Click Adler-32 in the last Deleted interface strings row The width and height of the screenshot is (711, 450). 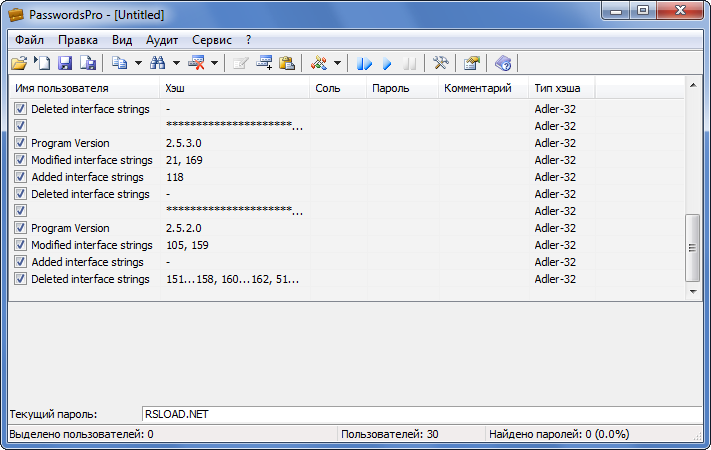555,279
